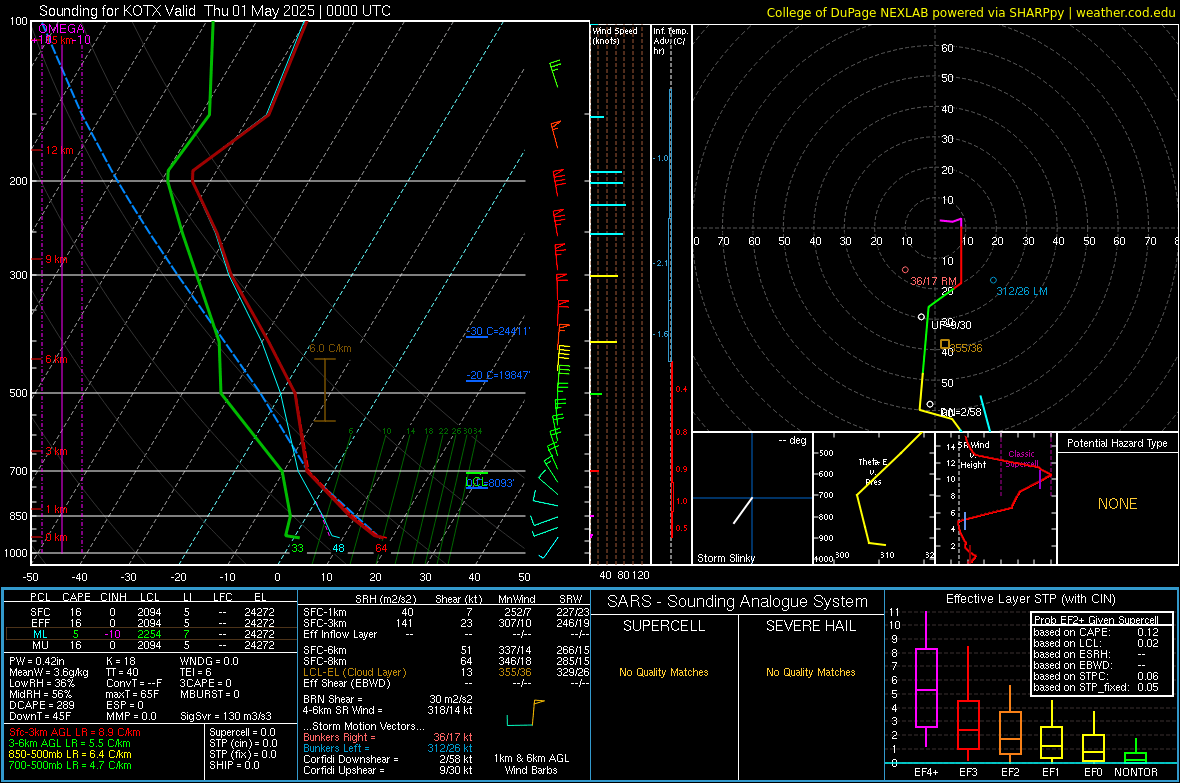Click the 'DownT = 45F' value

point(40,716)
